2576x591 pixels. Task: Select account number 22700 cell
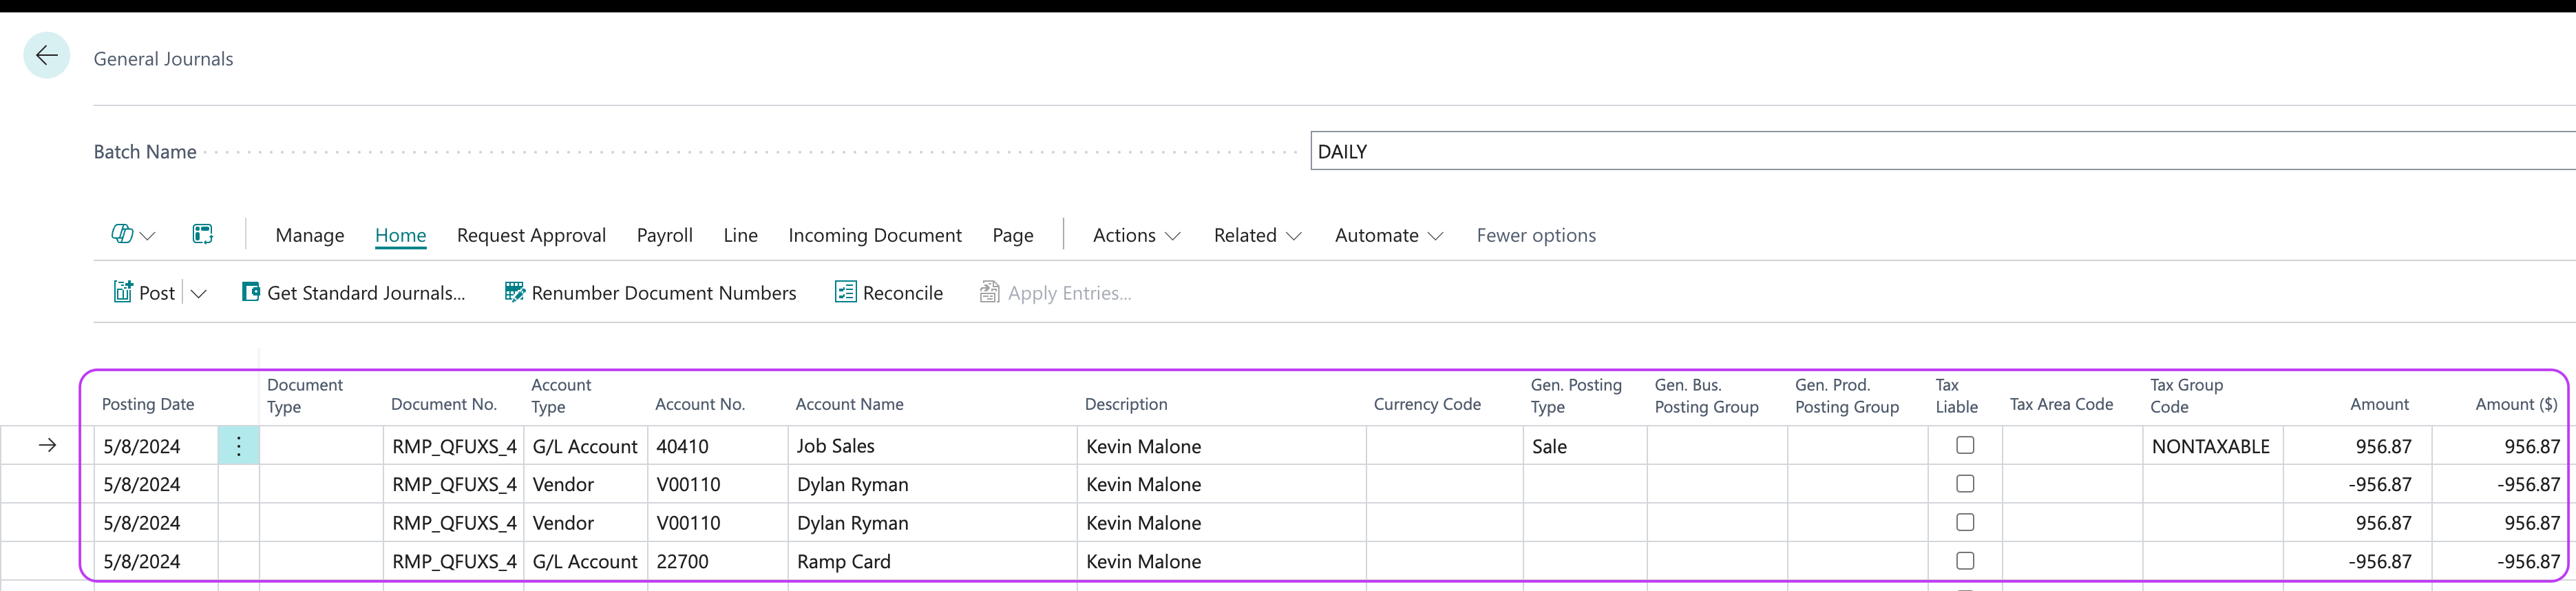718,561
